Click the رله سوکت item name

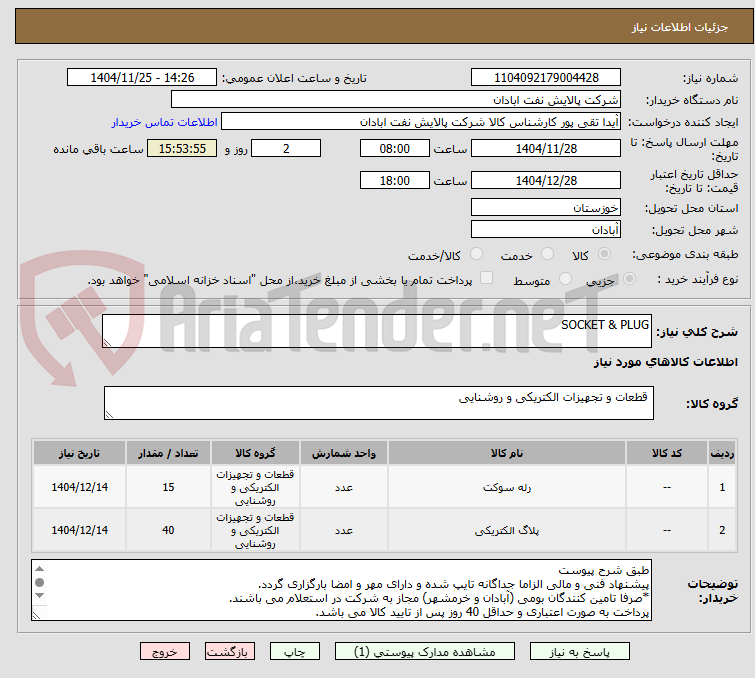[x=507, y=487]
